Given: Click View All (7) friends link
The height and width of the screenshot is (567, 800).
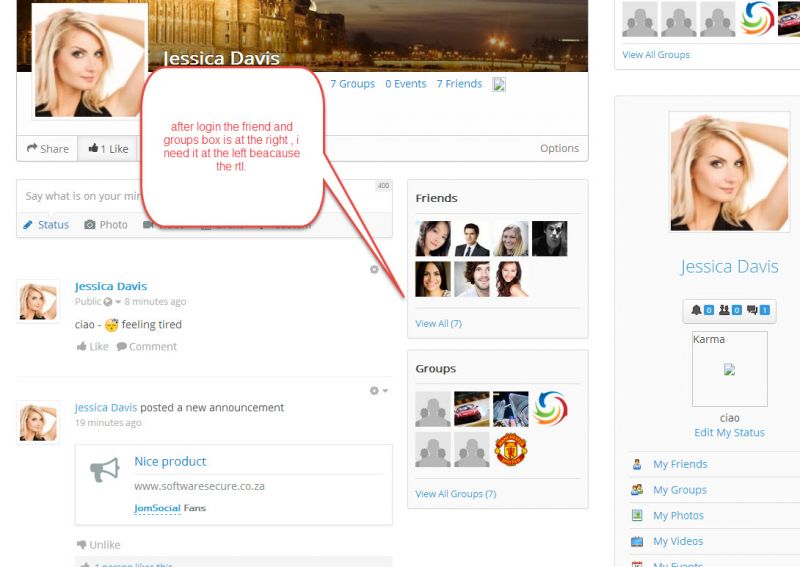Looking at the screenshot, I should coord(438,324).
